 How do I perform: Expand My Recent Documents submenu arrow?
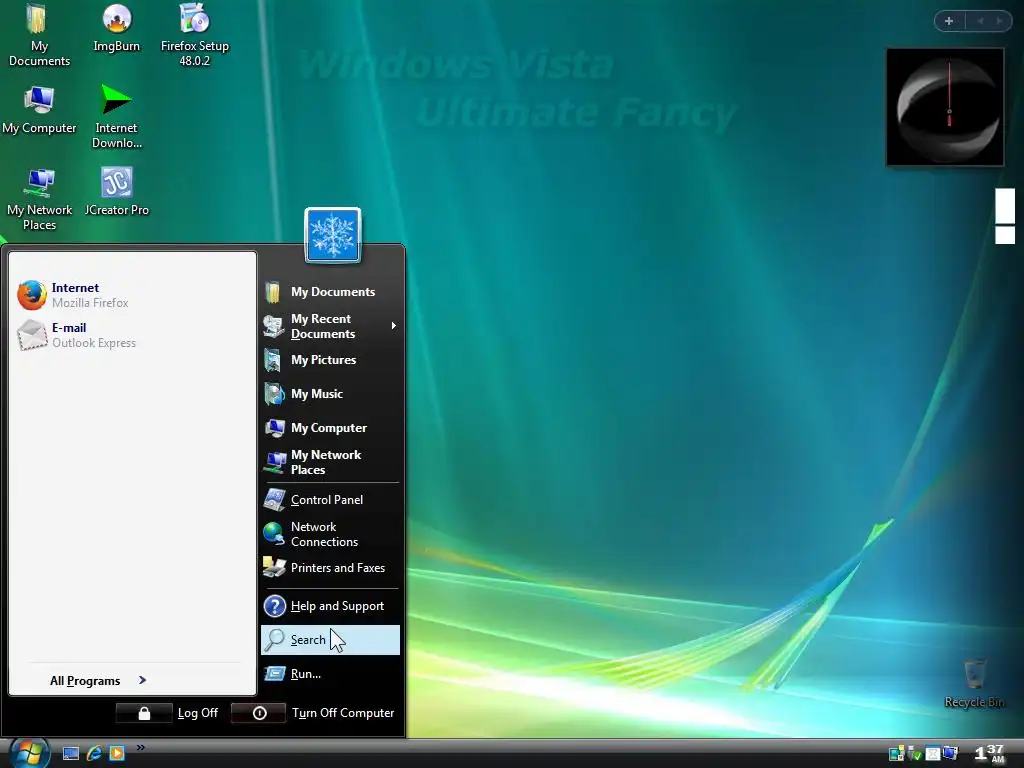tap(393, 325)
